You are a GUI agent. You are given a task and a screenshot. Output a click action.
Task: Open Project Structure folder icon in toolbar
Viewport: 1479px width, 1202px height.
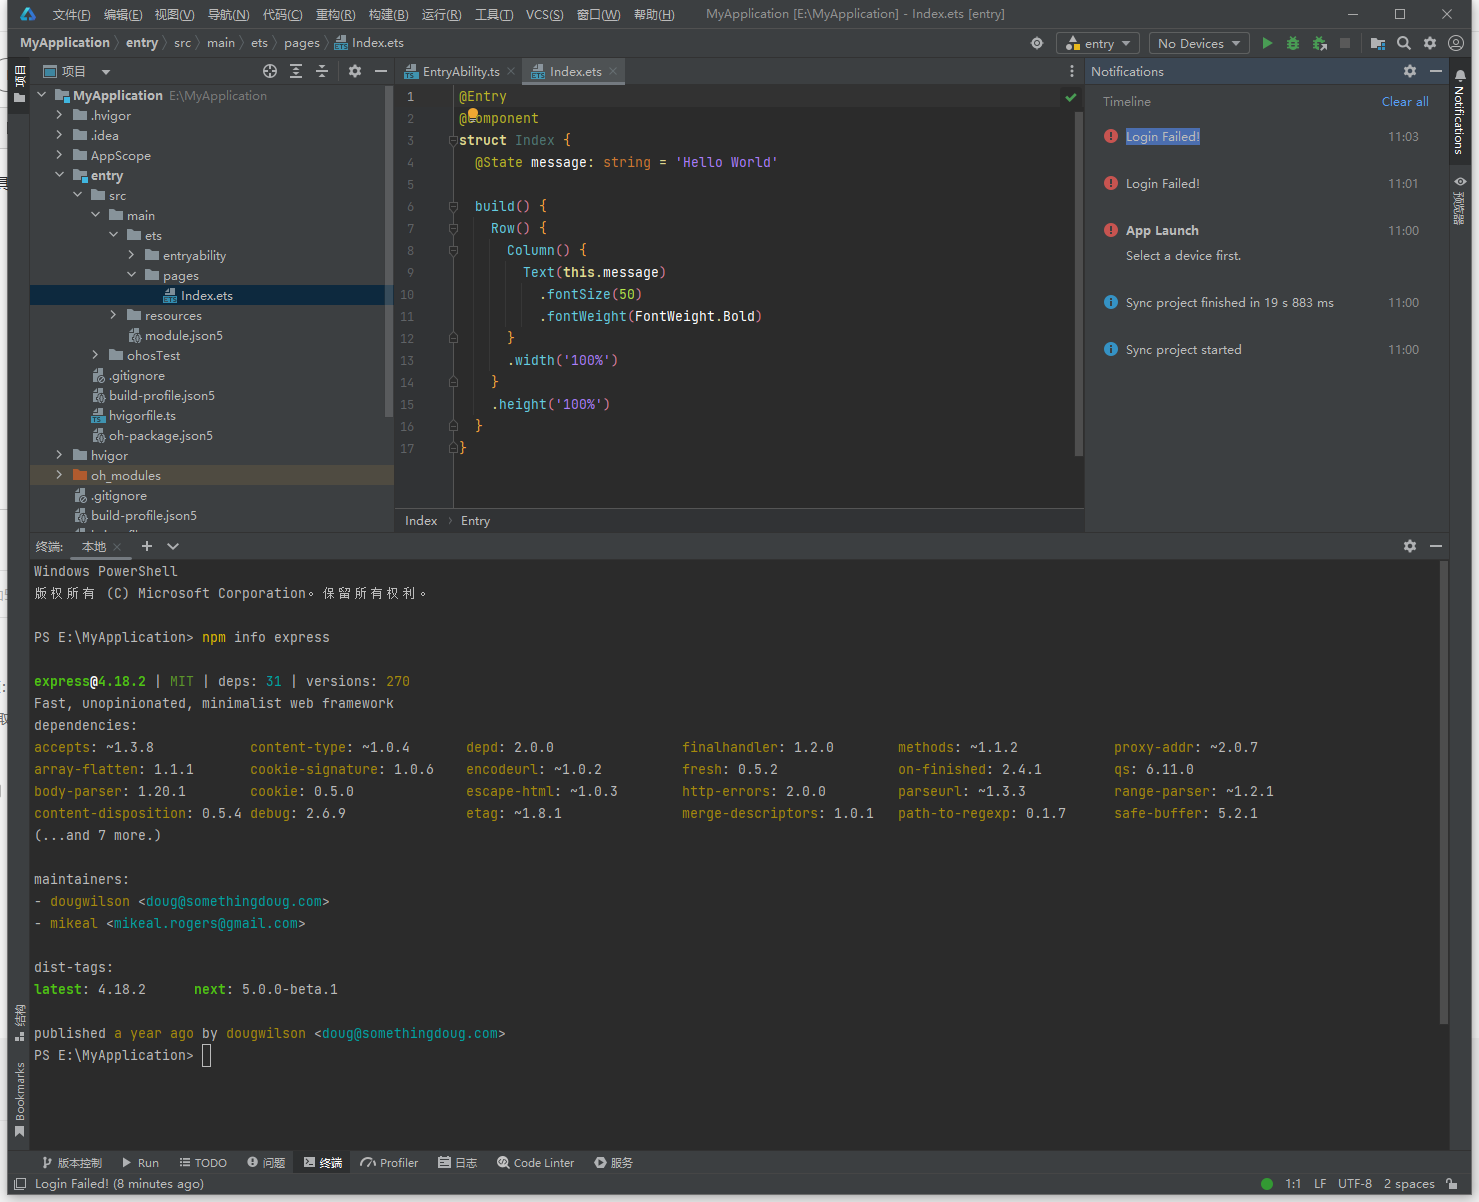pos(1378,43)
